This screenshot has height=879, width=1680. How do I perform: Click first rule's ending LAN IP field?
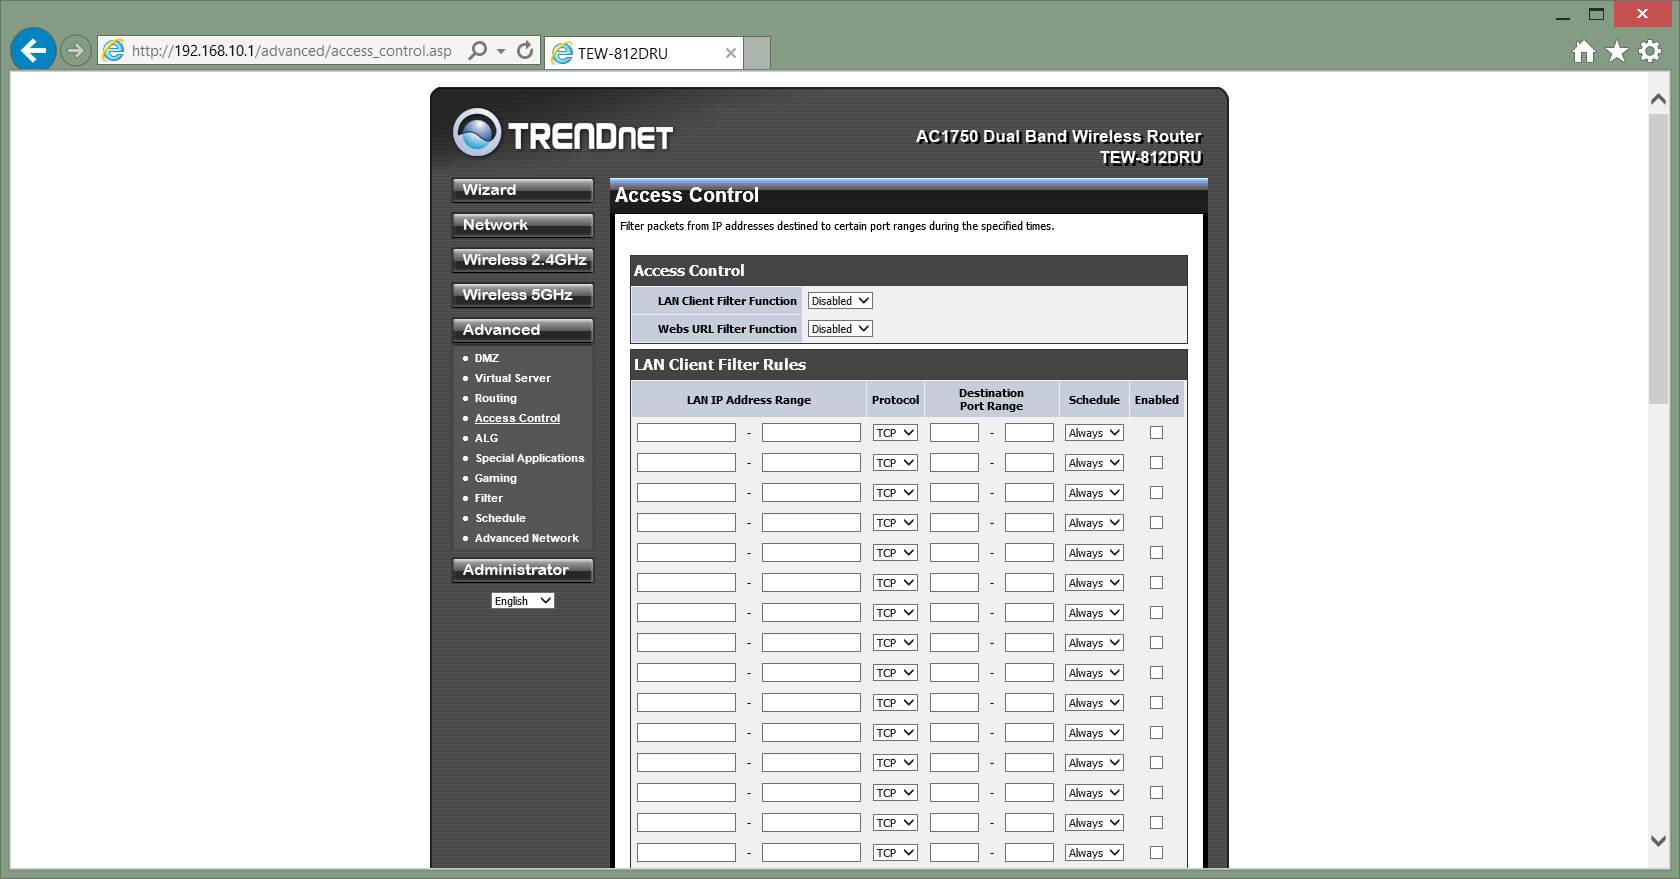point(811,433)
